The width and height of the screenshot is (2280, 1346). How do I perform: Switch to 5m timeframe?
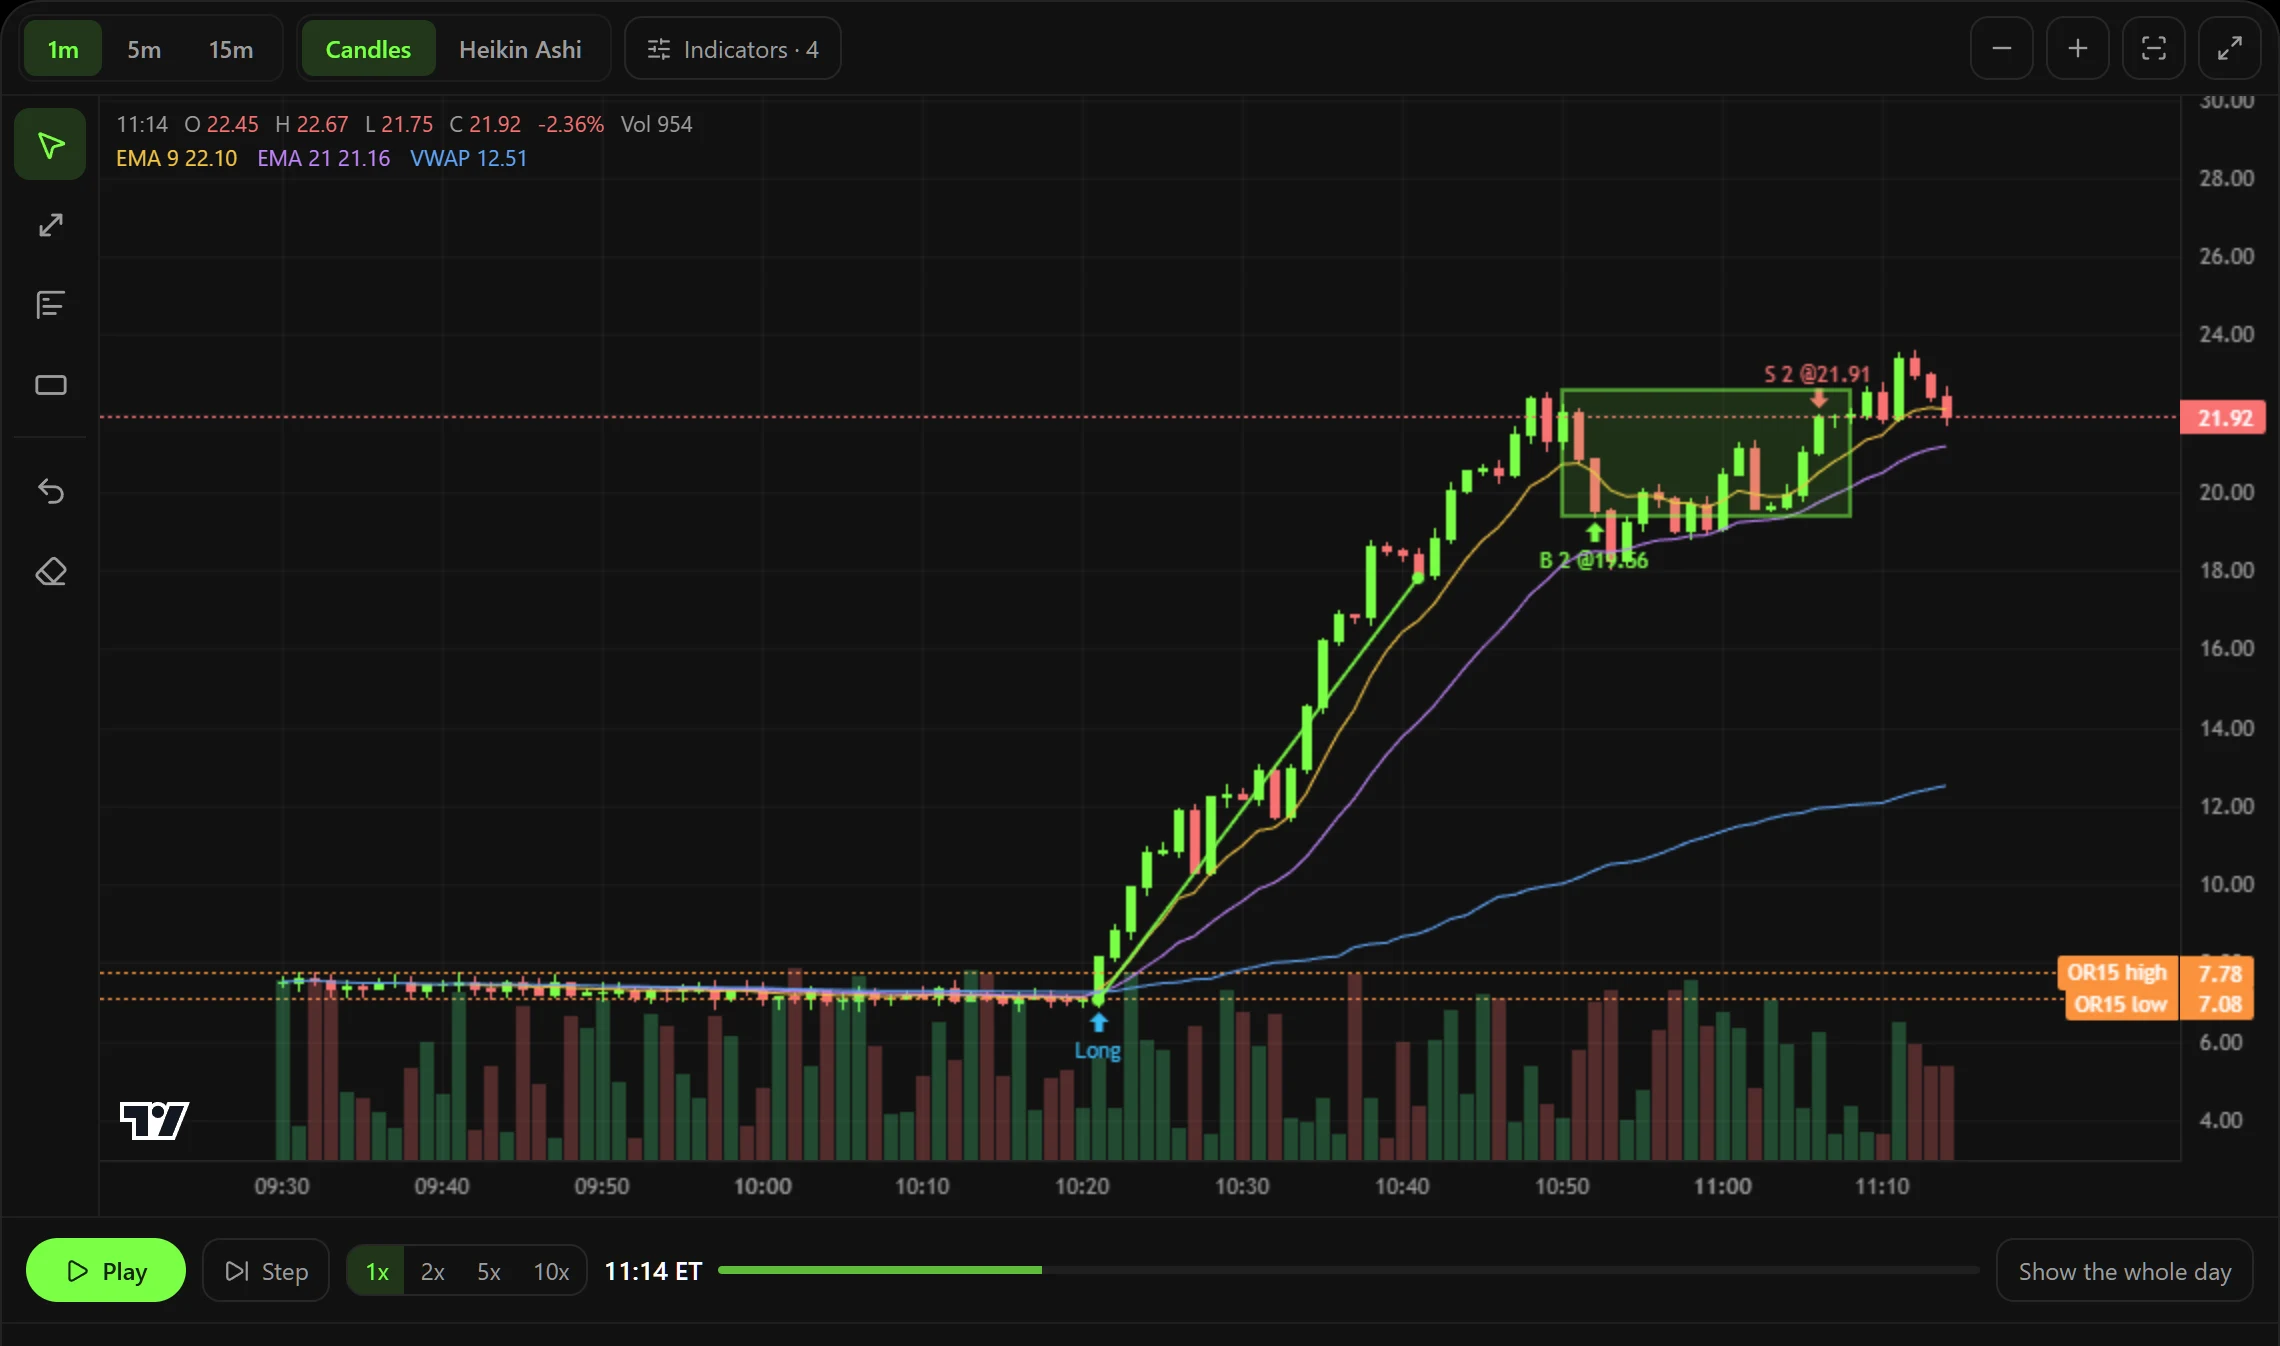144,49
